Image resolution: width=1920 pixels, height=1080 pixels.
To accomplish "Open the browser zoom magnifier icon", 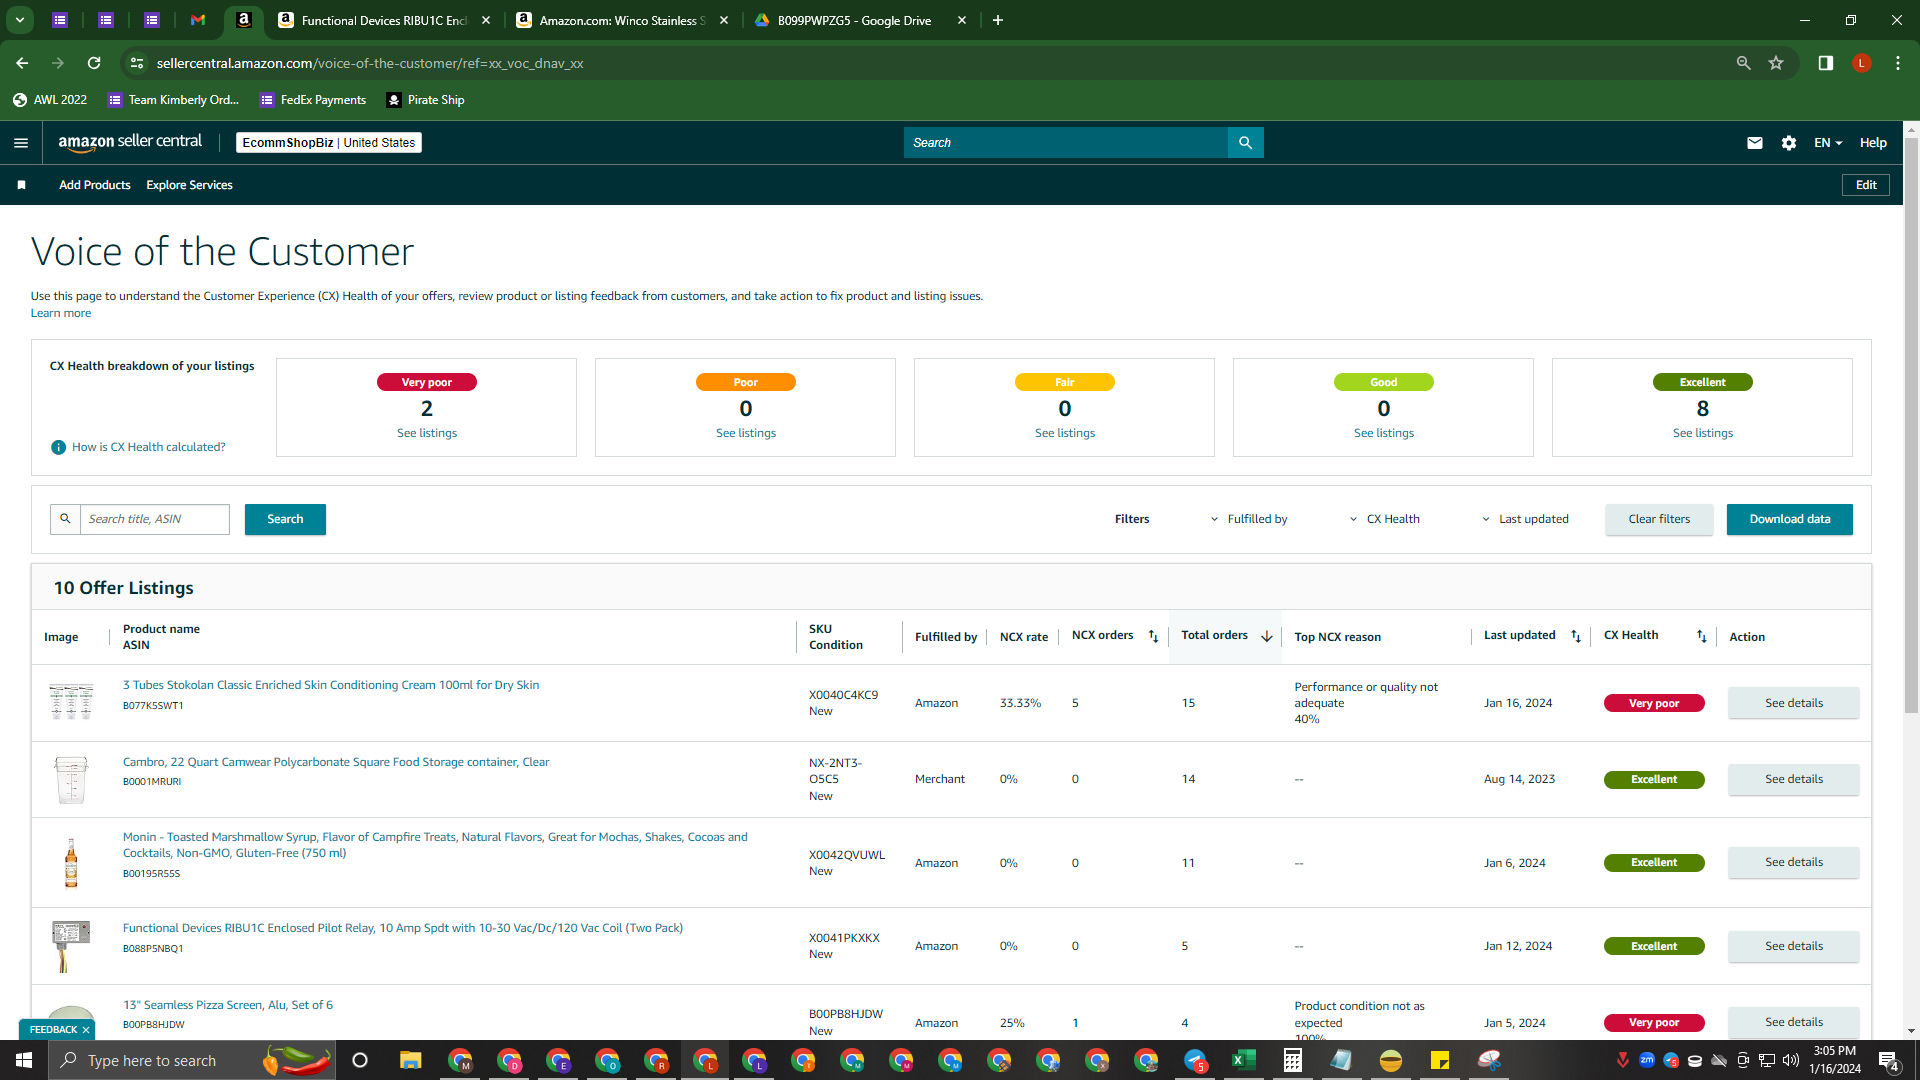I will pos(1743,63).
